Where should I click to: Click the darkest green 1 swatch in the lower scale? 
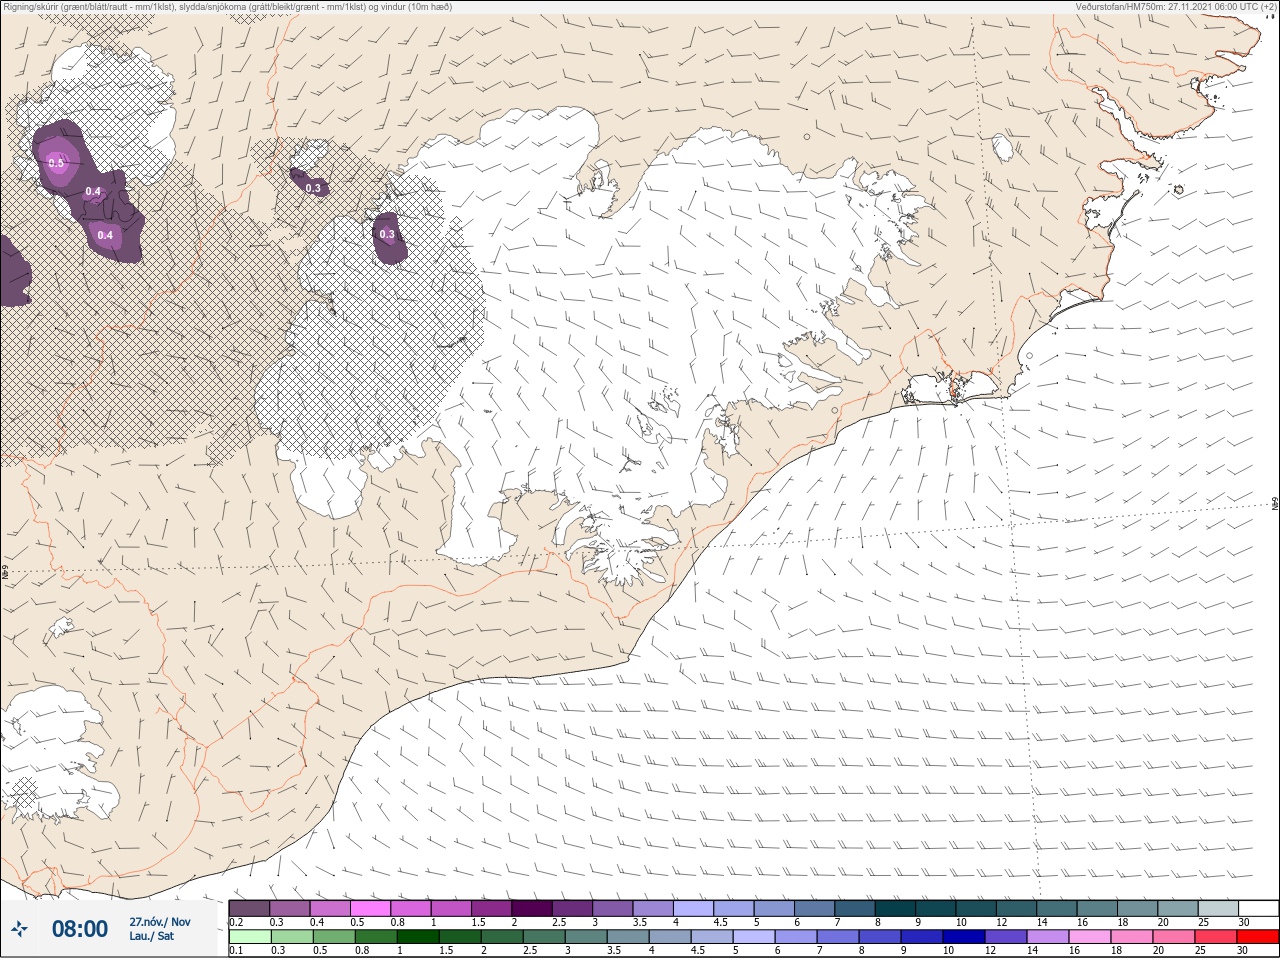(x=418, y=938)
